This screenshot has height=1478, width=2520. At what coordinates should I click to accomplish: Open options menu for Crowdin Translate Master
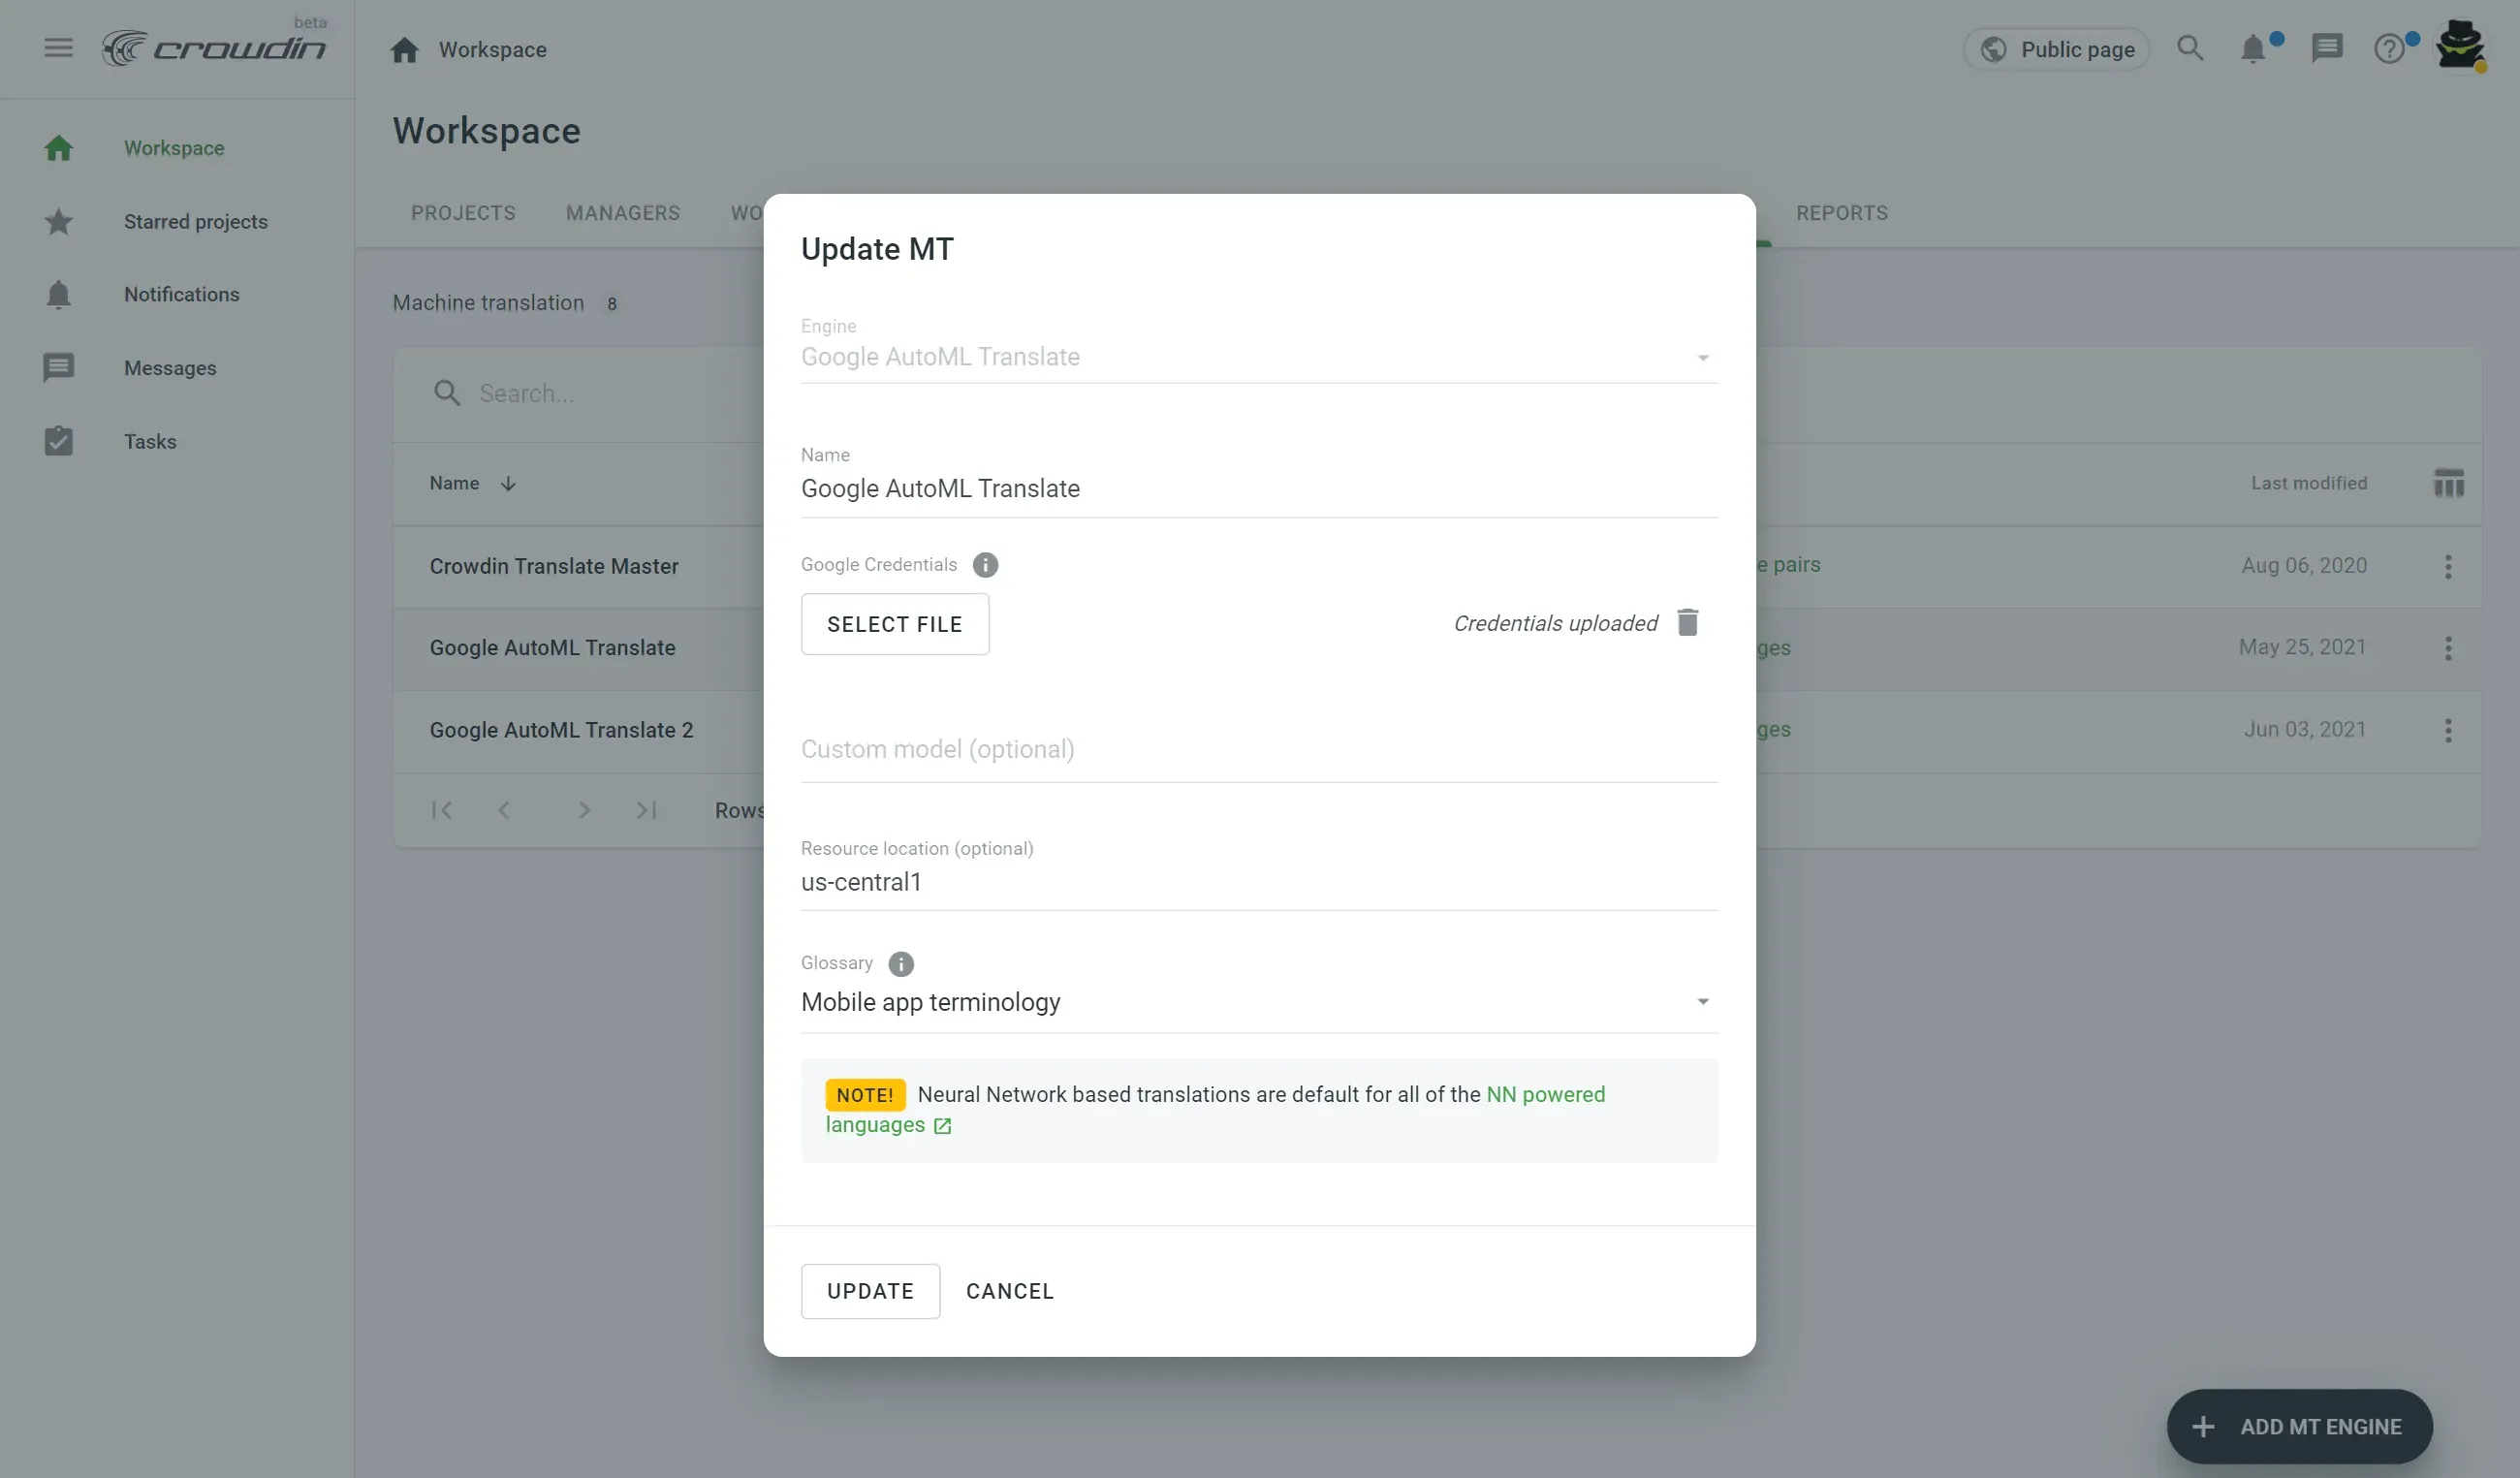(x=2447, y=567)
